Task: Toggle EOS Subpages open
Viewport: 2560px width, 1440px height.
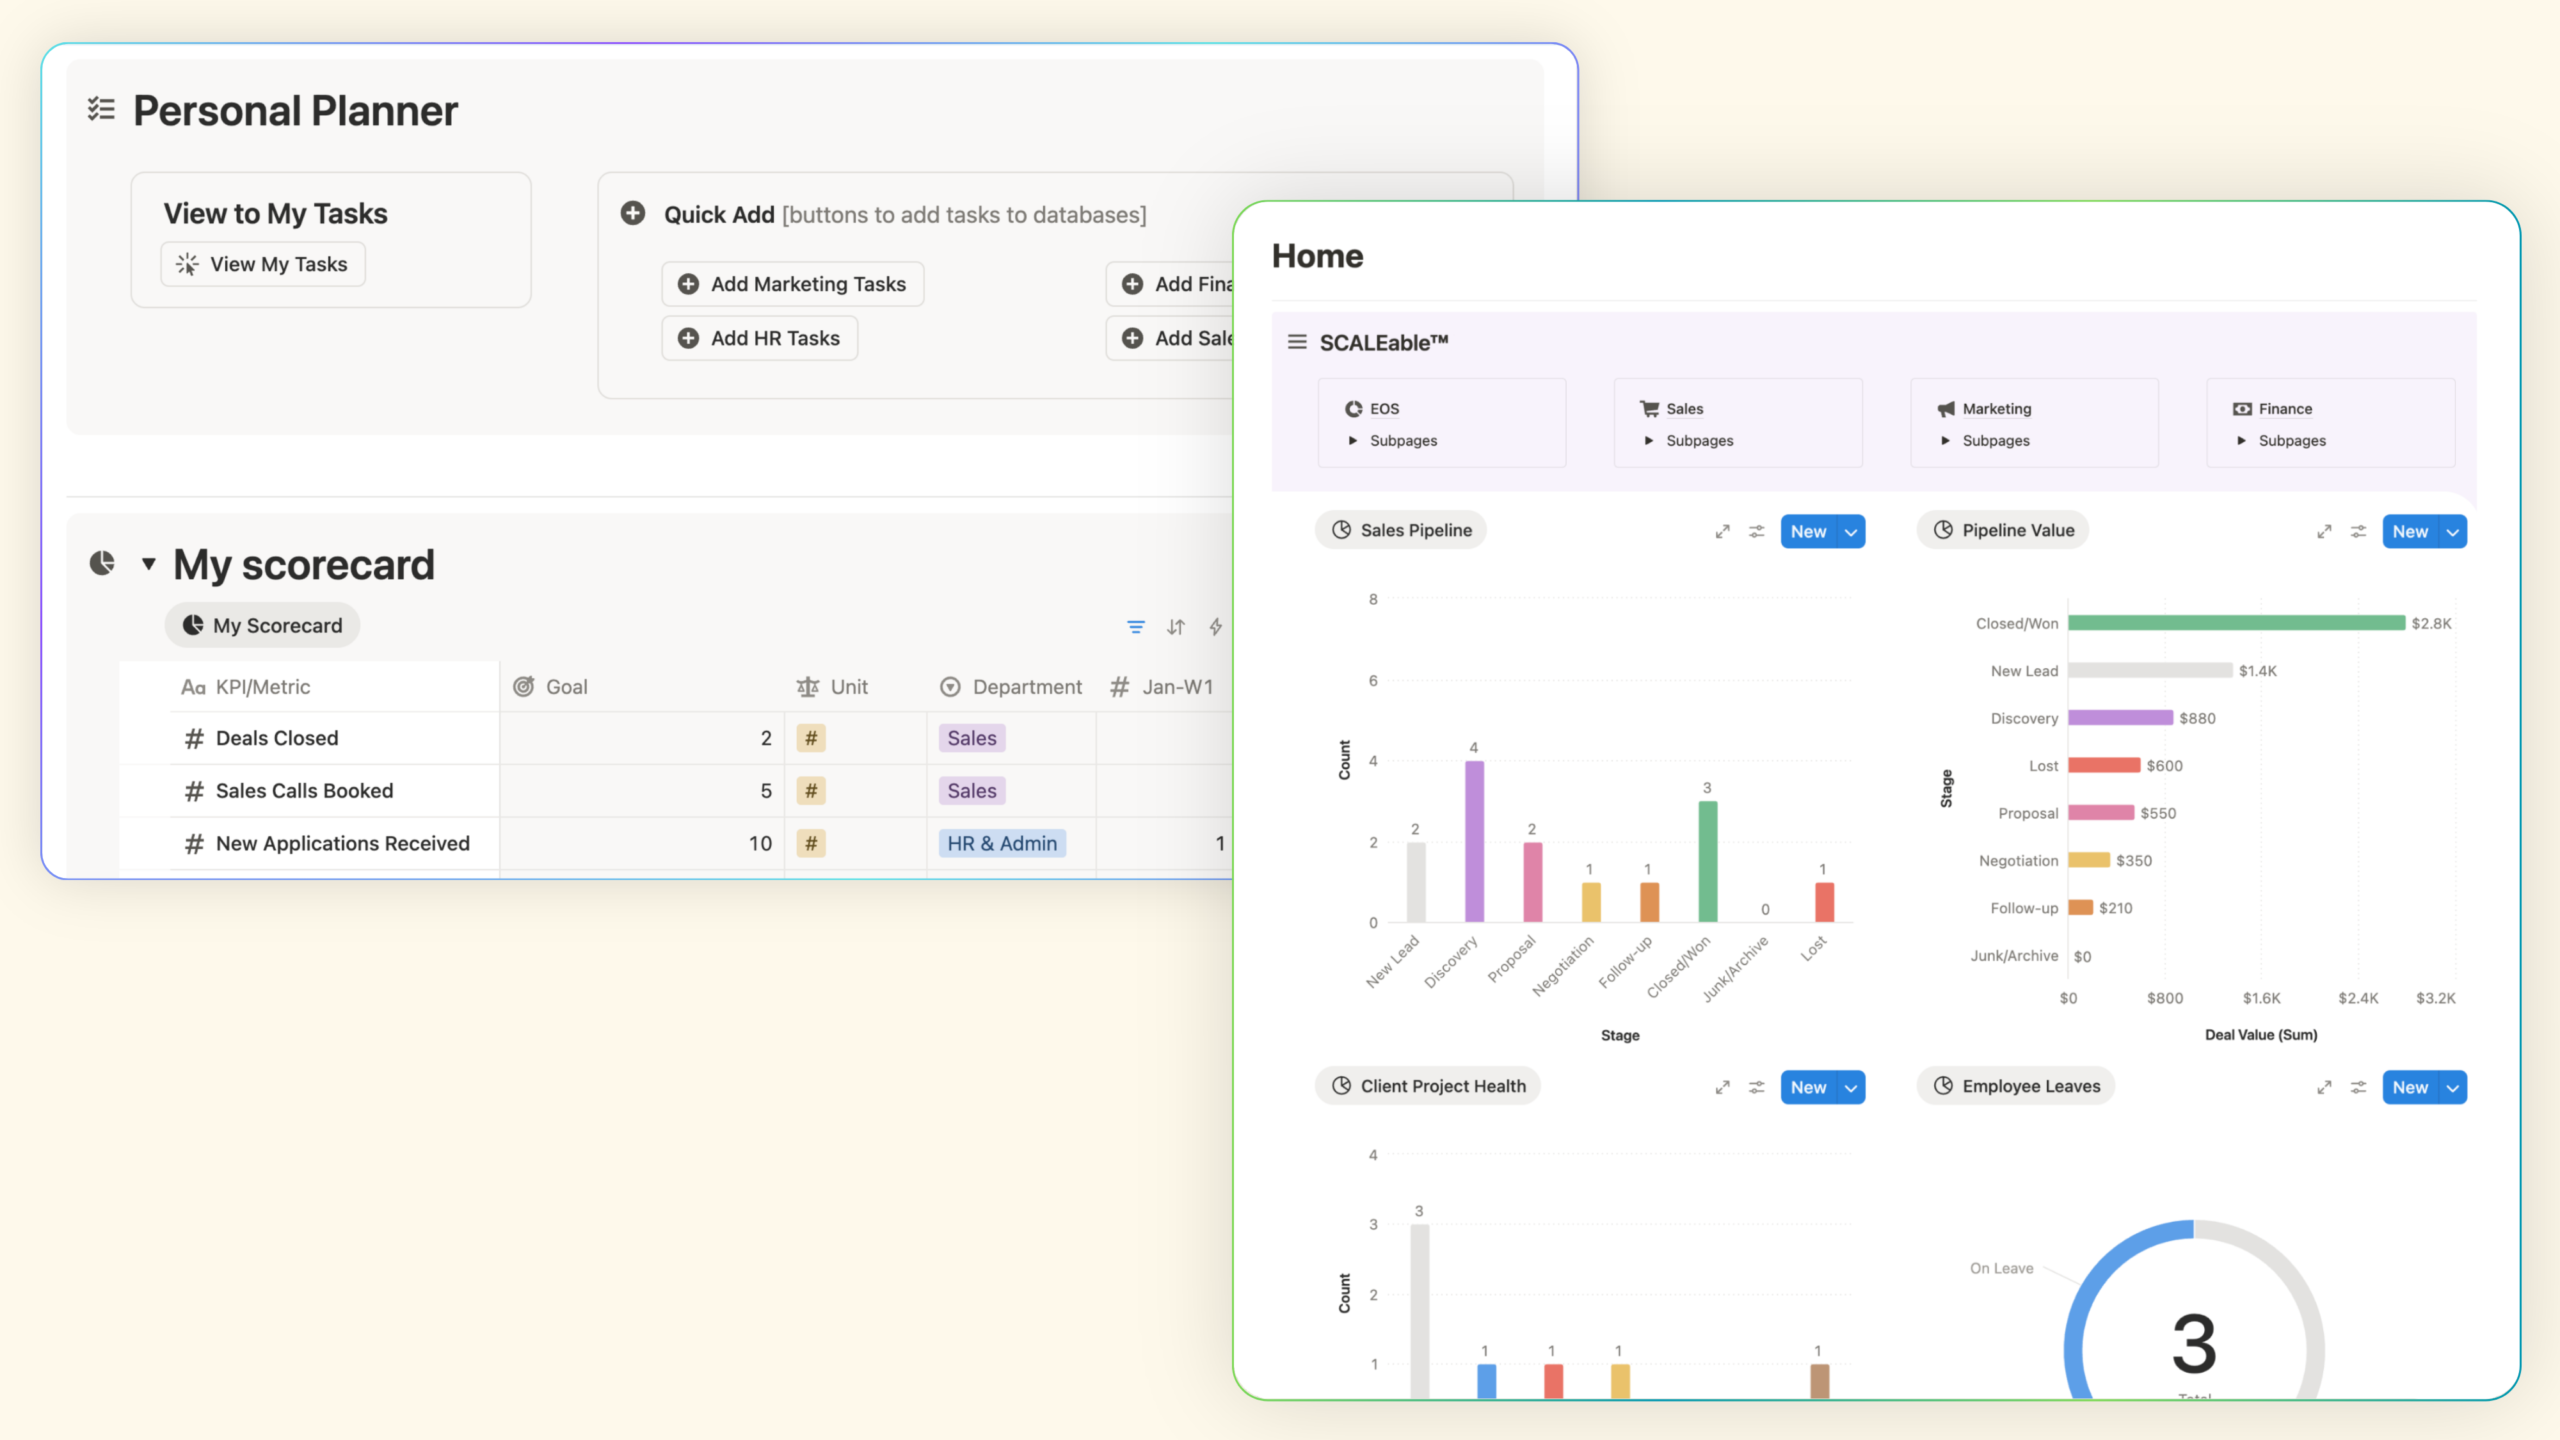Action: [x=1353, y=441]
